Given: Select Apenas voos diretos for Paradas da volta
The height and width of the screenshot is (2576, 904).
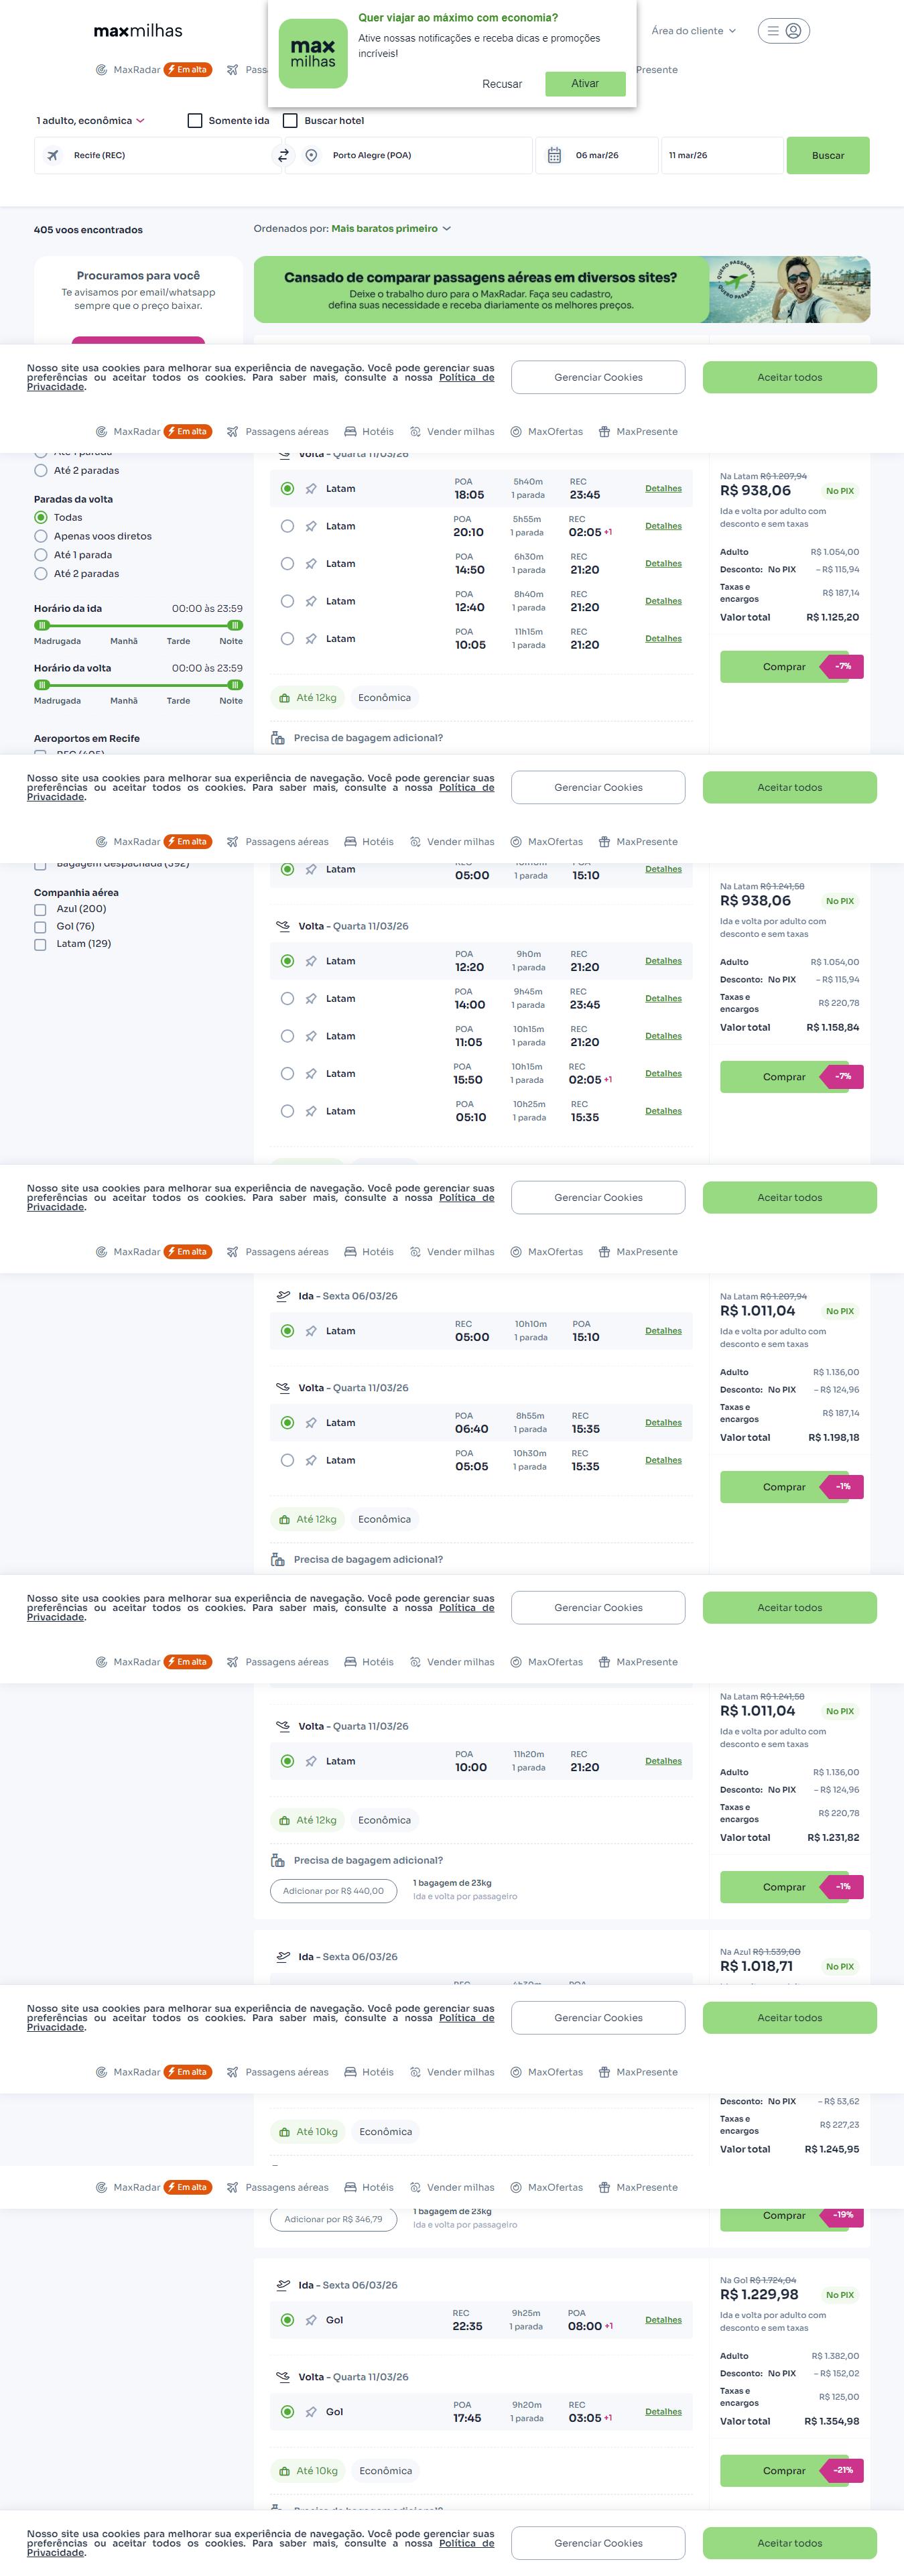Looking at the screenshot, I should click(41, 536).
